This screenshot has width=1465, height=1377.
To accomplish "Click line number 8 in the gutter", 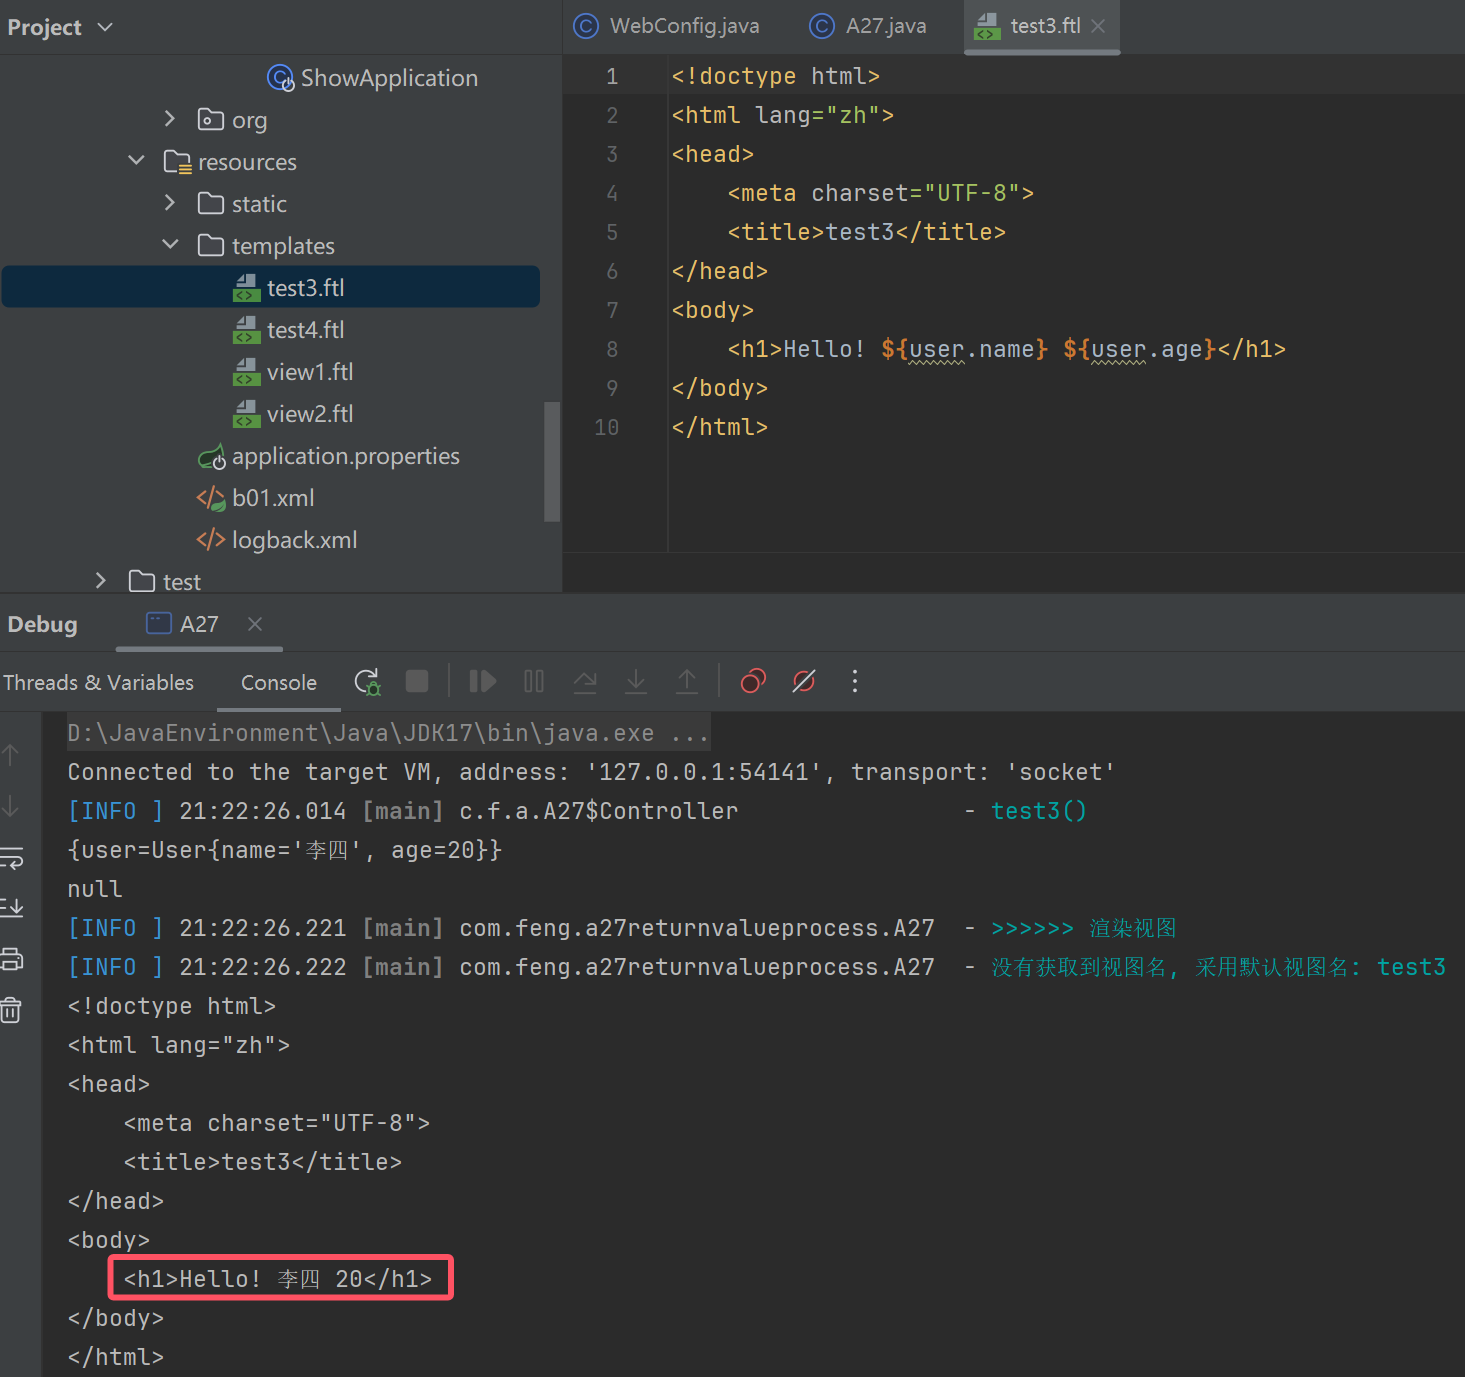I will [612, 349].
